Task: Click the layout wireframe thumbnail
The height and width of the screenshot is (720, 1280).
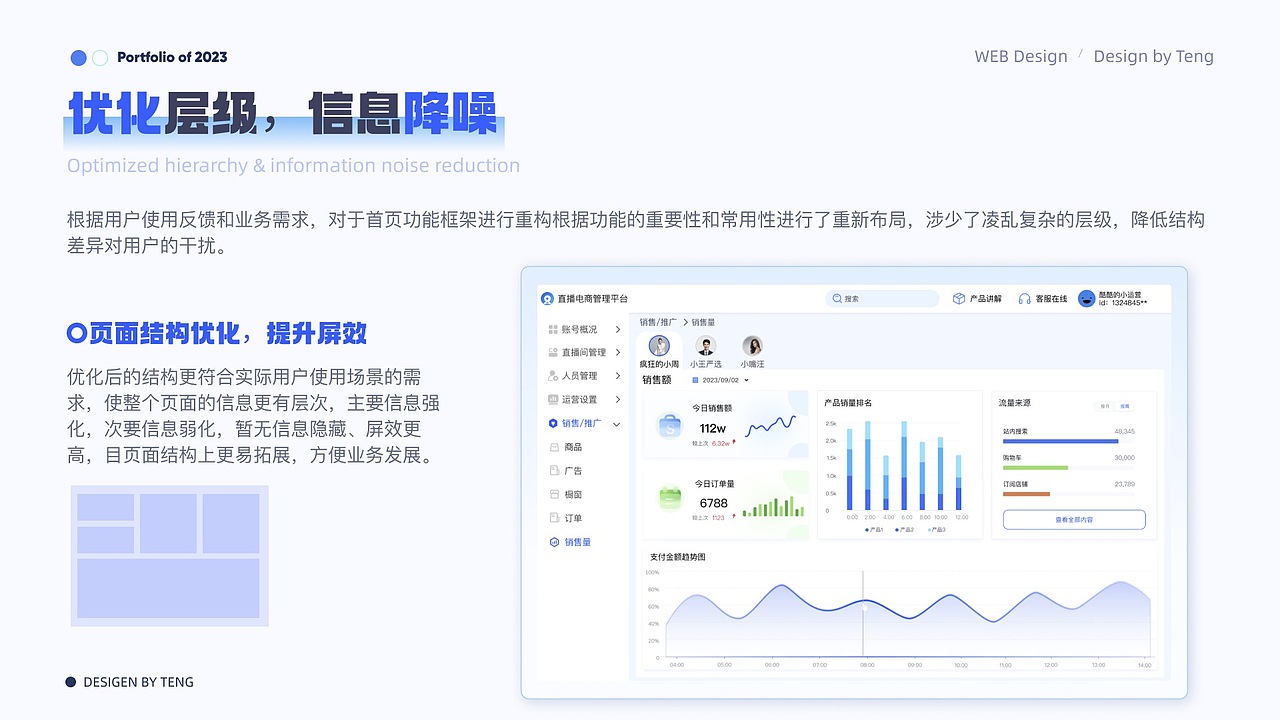Action: click(169, 556)
